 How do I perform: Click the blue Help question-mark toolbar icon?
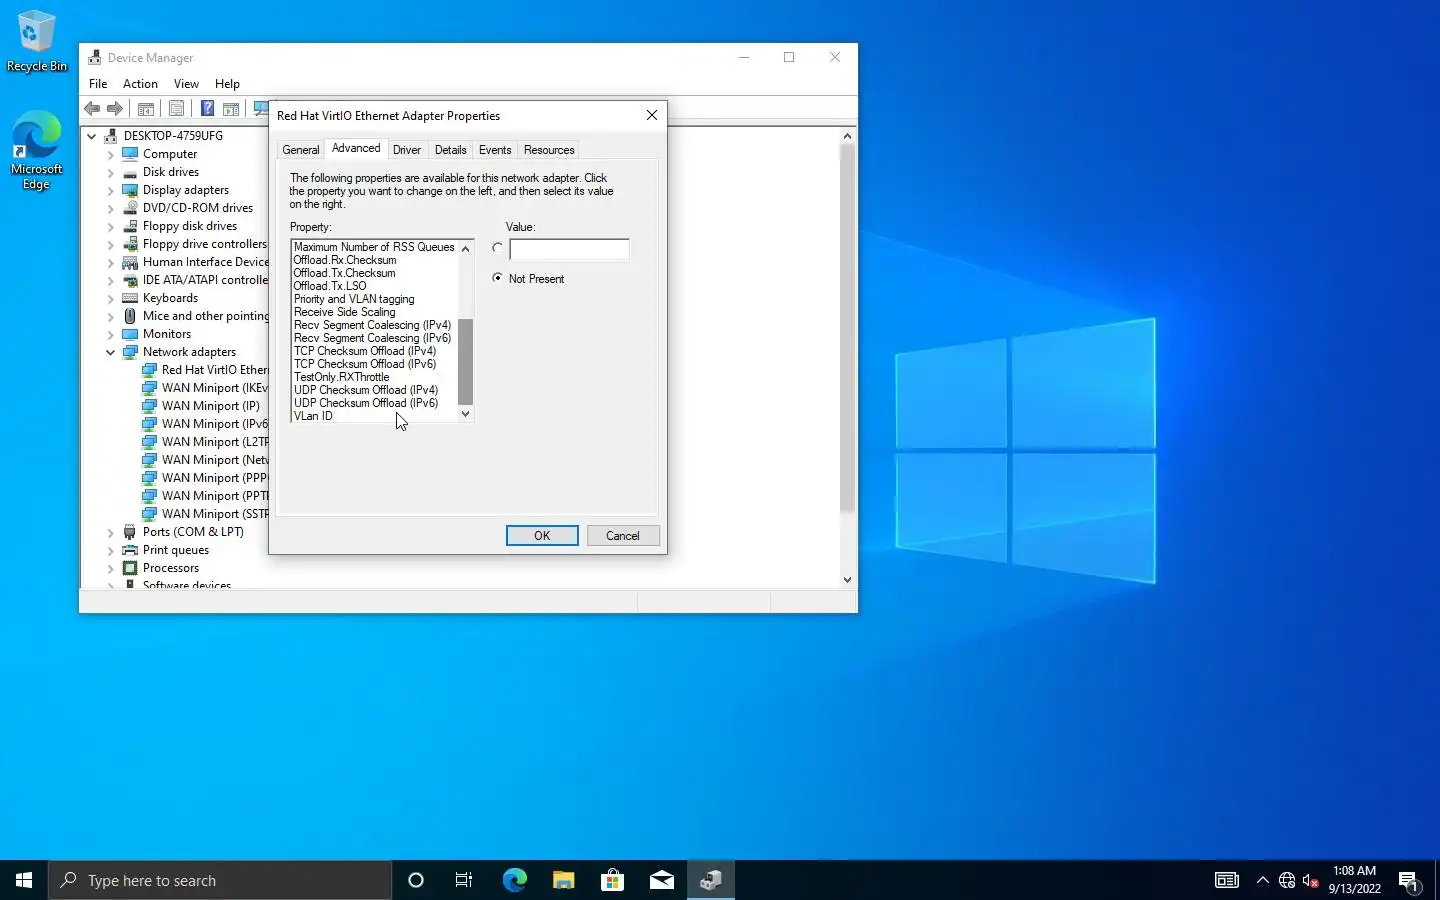207,108
